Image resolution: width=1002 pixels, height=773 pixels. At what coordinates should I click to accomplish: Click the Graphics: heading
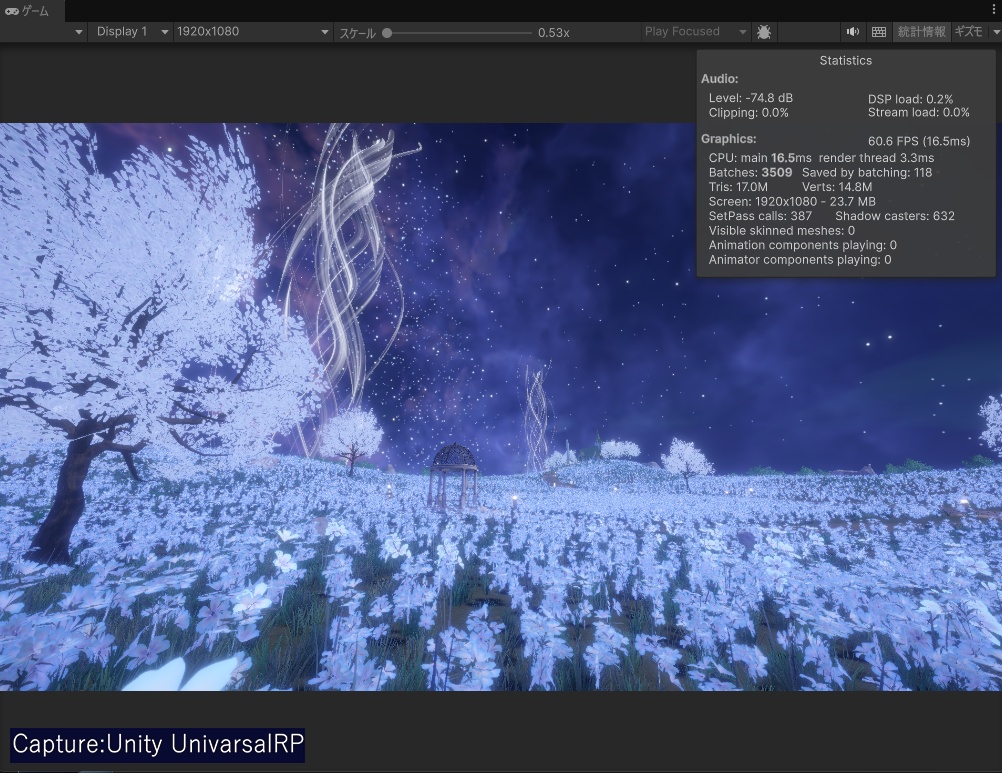(728, 139)
